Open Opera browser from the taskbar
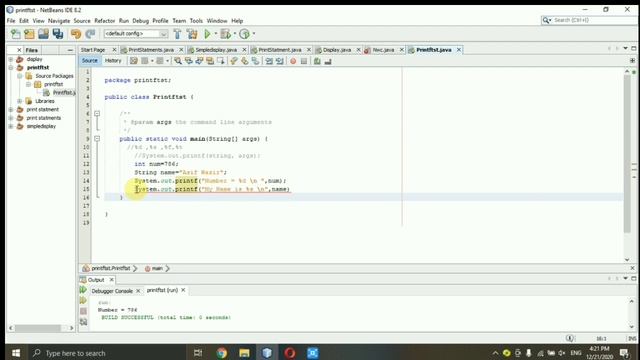 point(290,353)
